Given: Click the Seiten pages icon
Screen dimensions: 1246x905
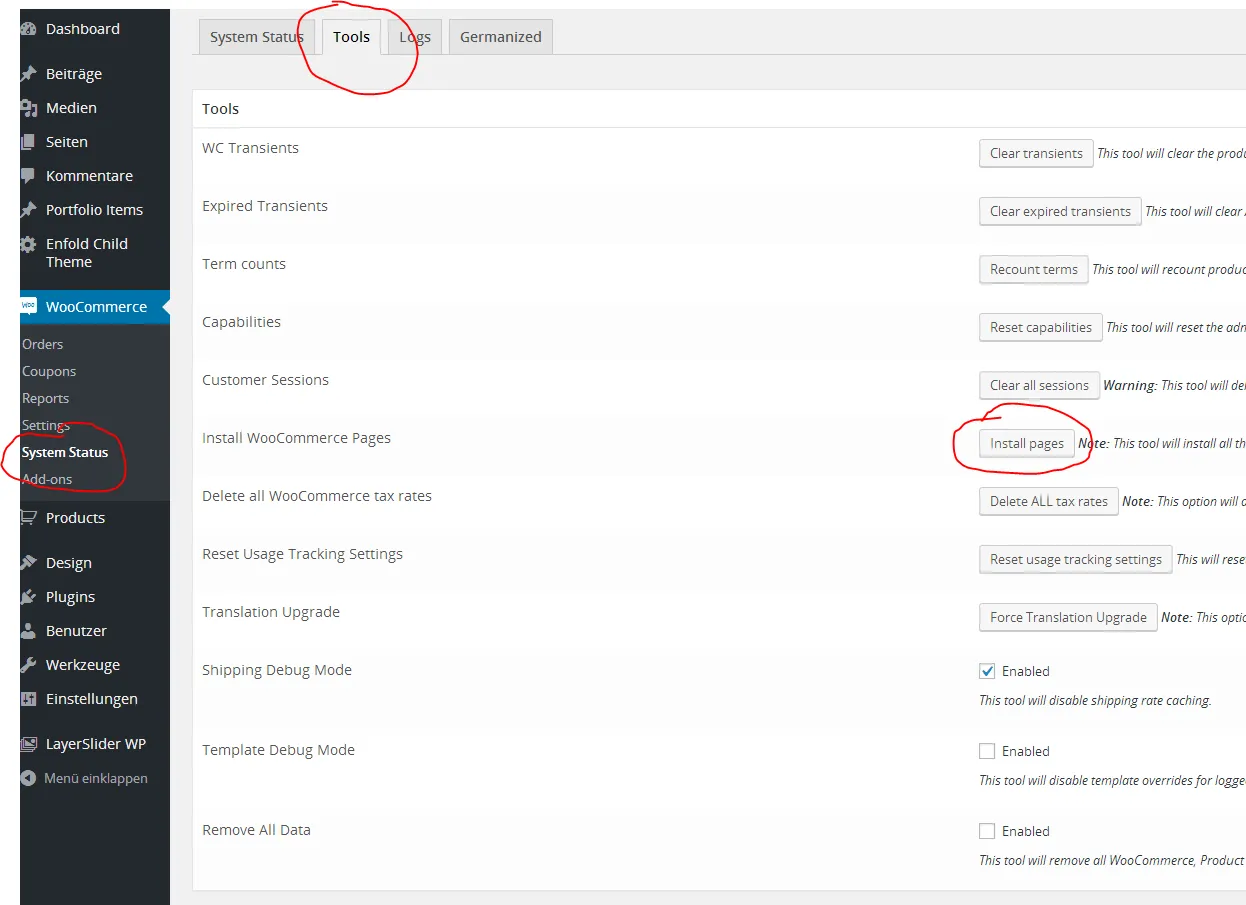Looking at the screenshot, I should pyautogui.click(x=29, y=142).
